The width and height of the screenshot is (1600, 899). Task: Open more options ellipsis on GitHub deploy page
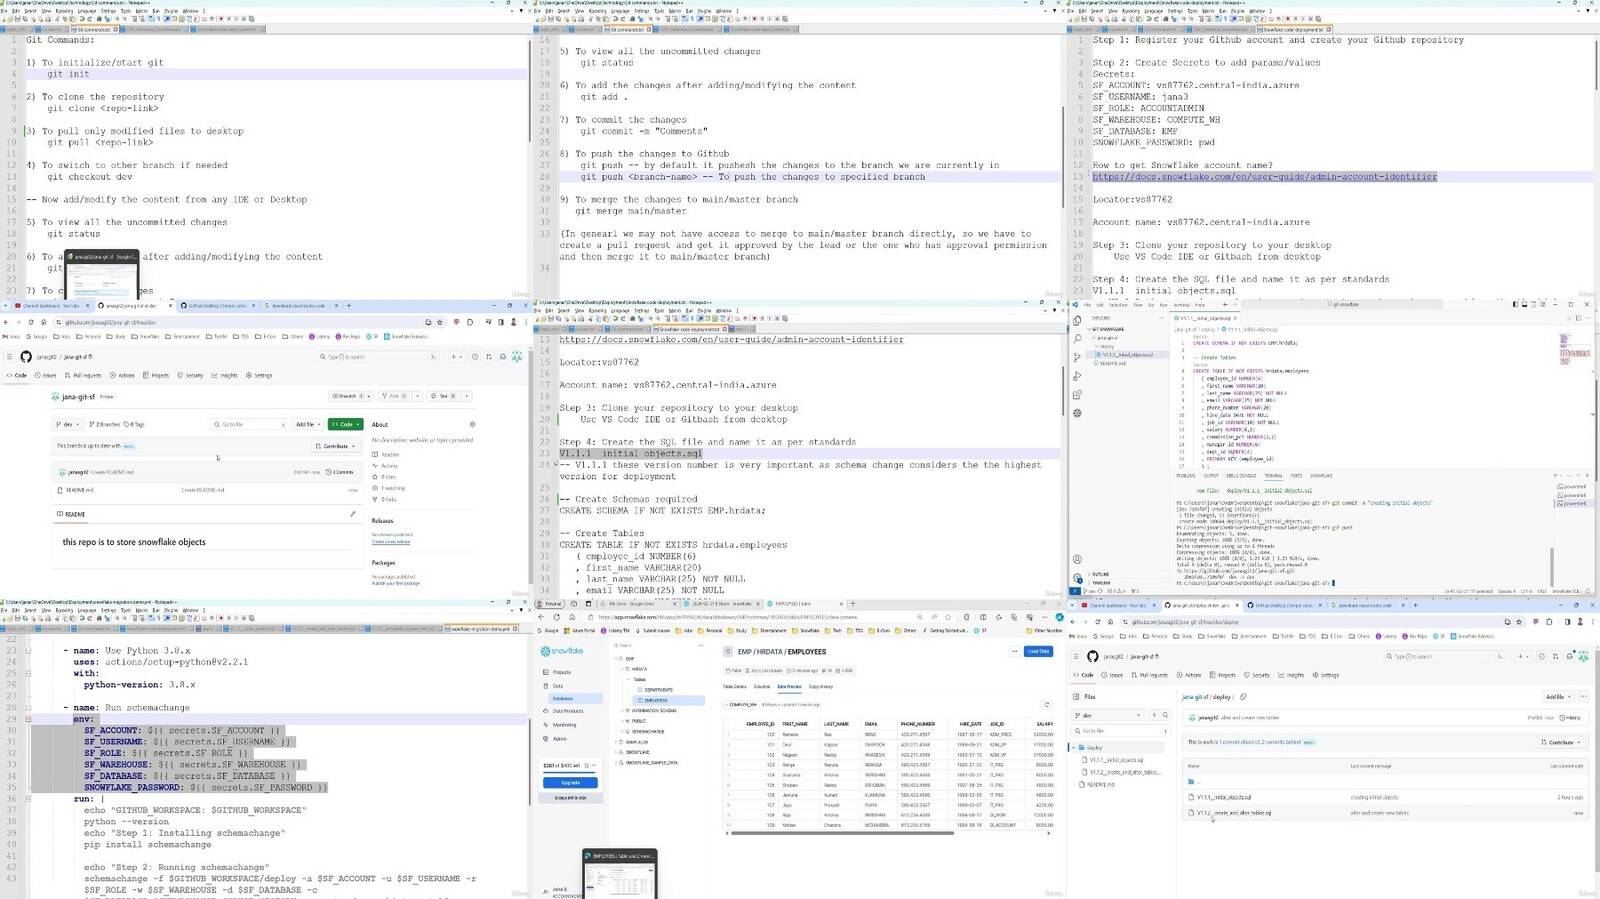point(1582,697)
